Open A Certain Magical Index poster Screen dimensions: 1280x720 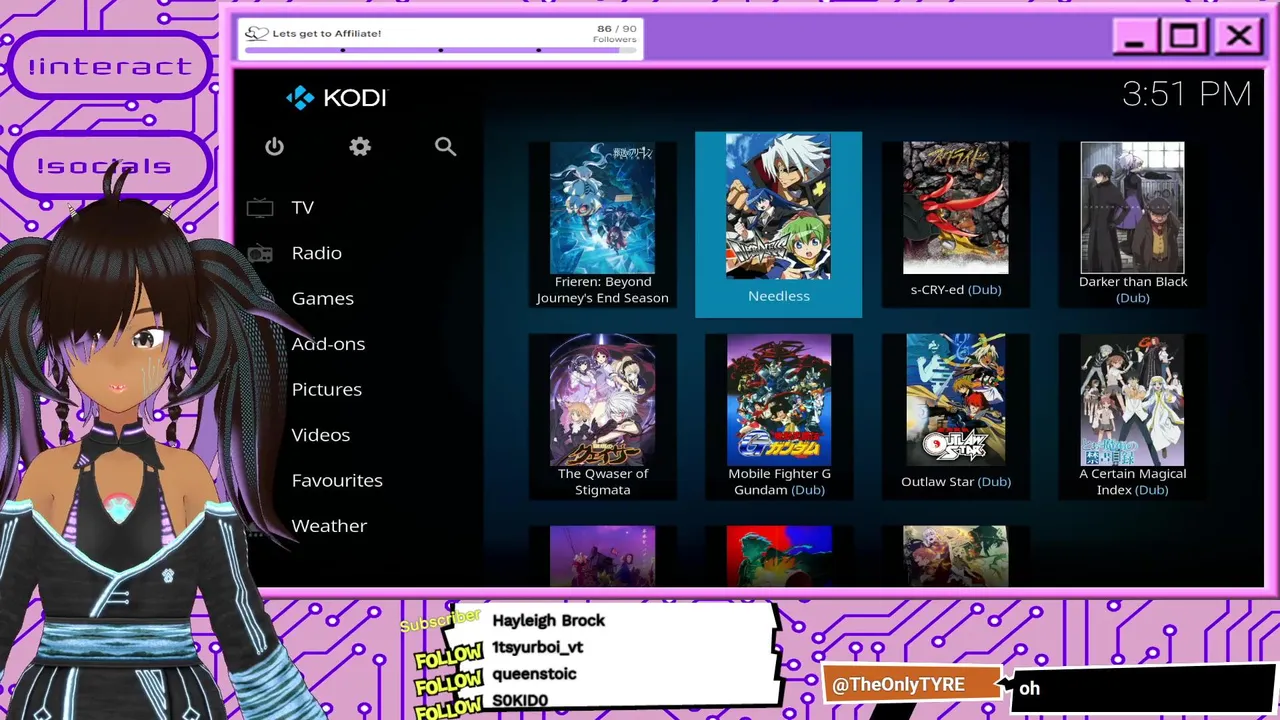click(1132, 400)
